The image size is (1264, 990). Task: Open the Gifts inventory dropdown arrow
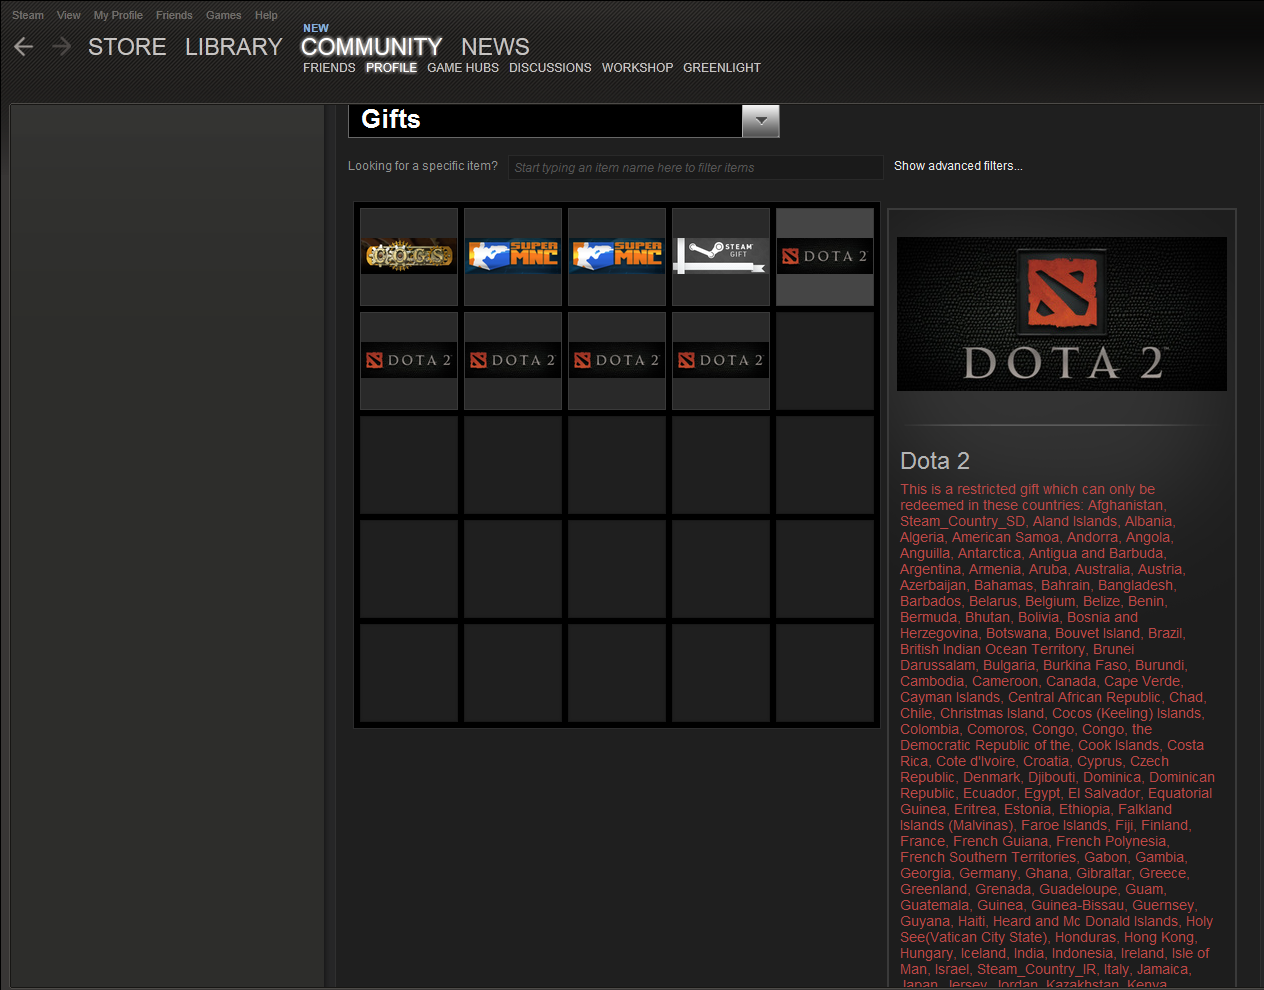(761, 120)
